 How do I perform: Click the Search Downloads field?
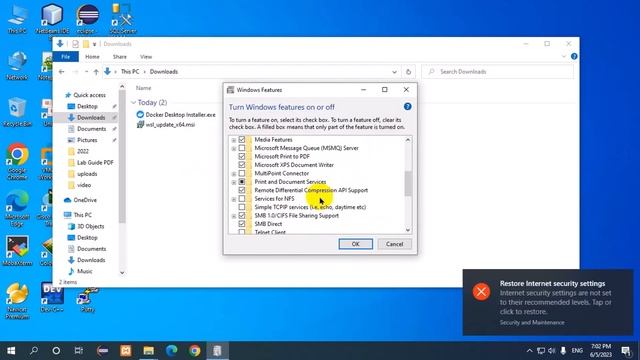497,72
